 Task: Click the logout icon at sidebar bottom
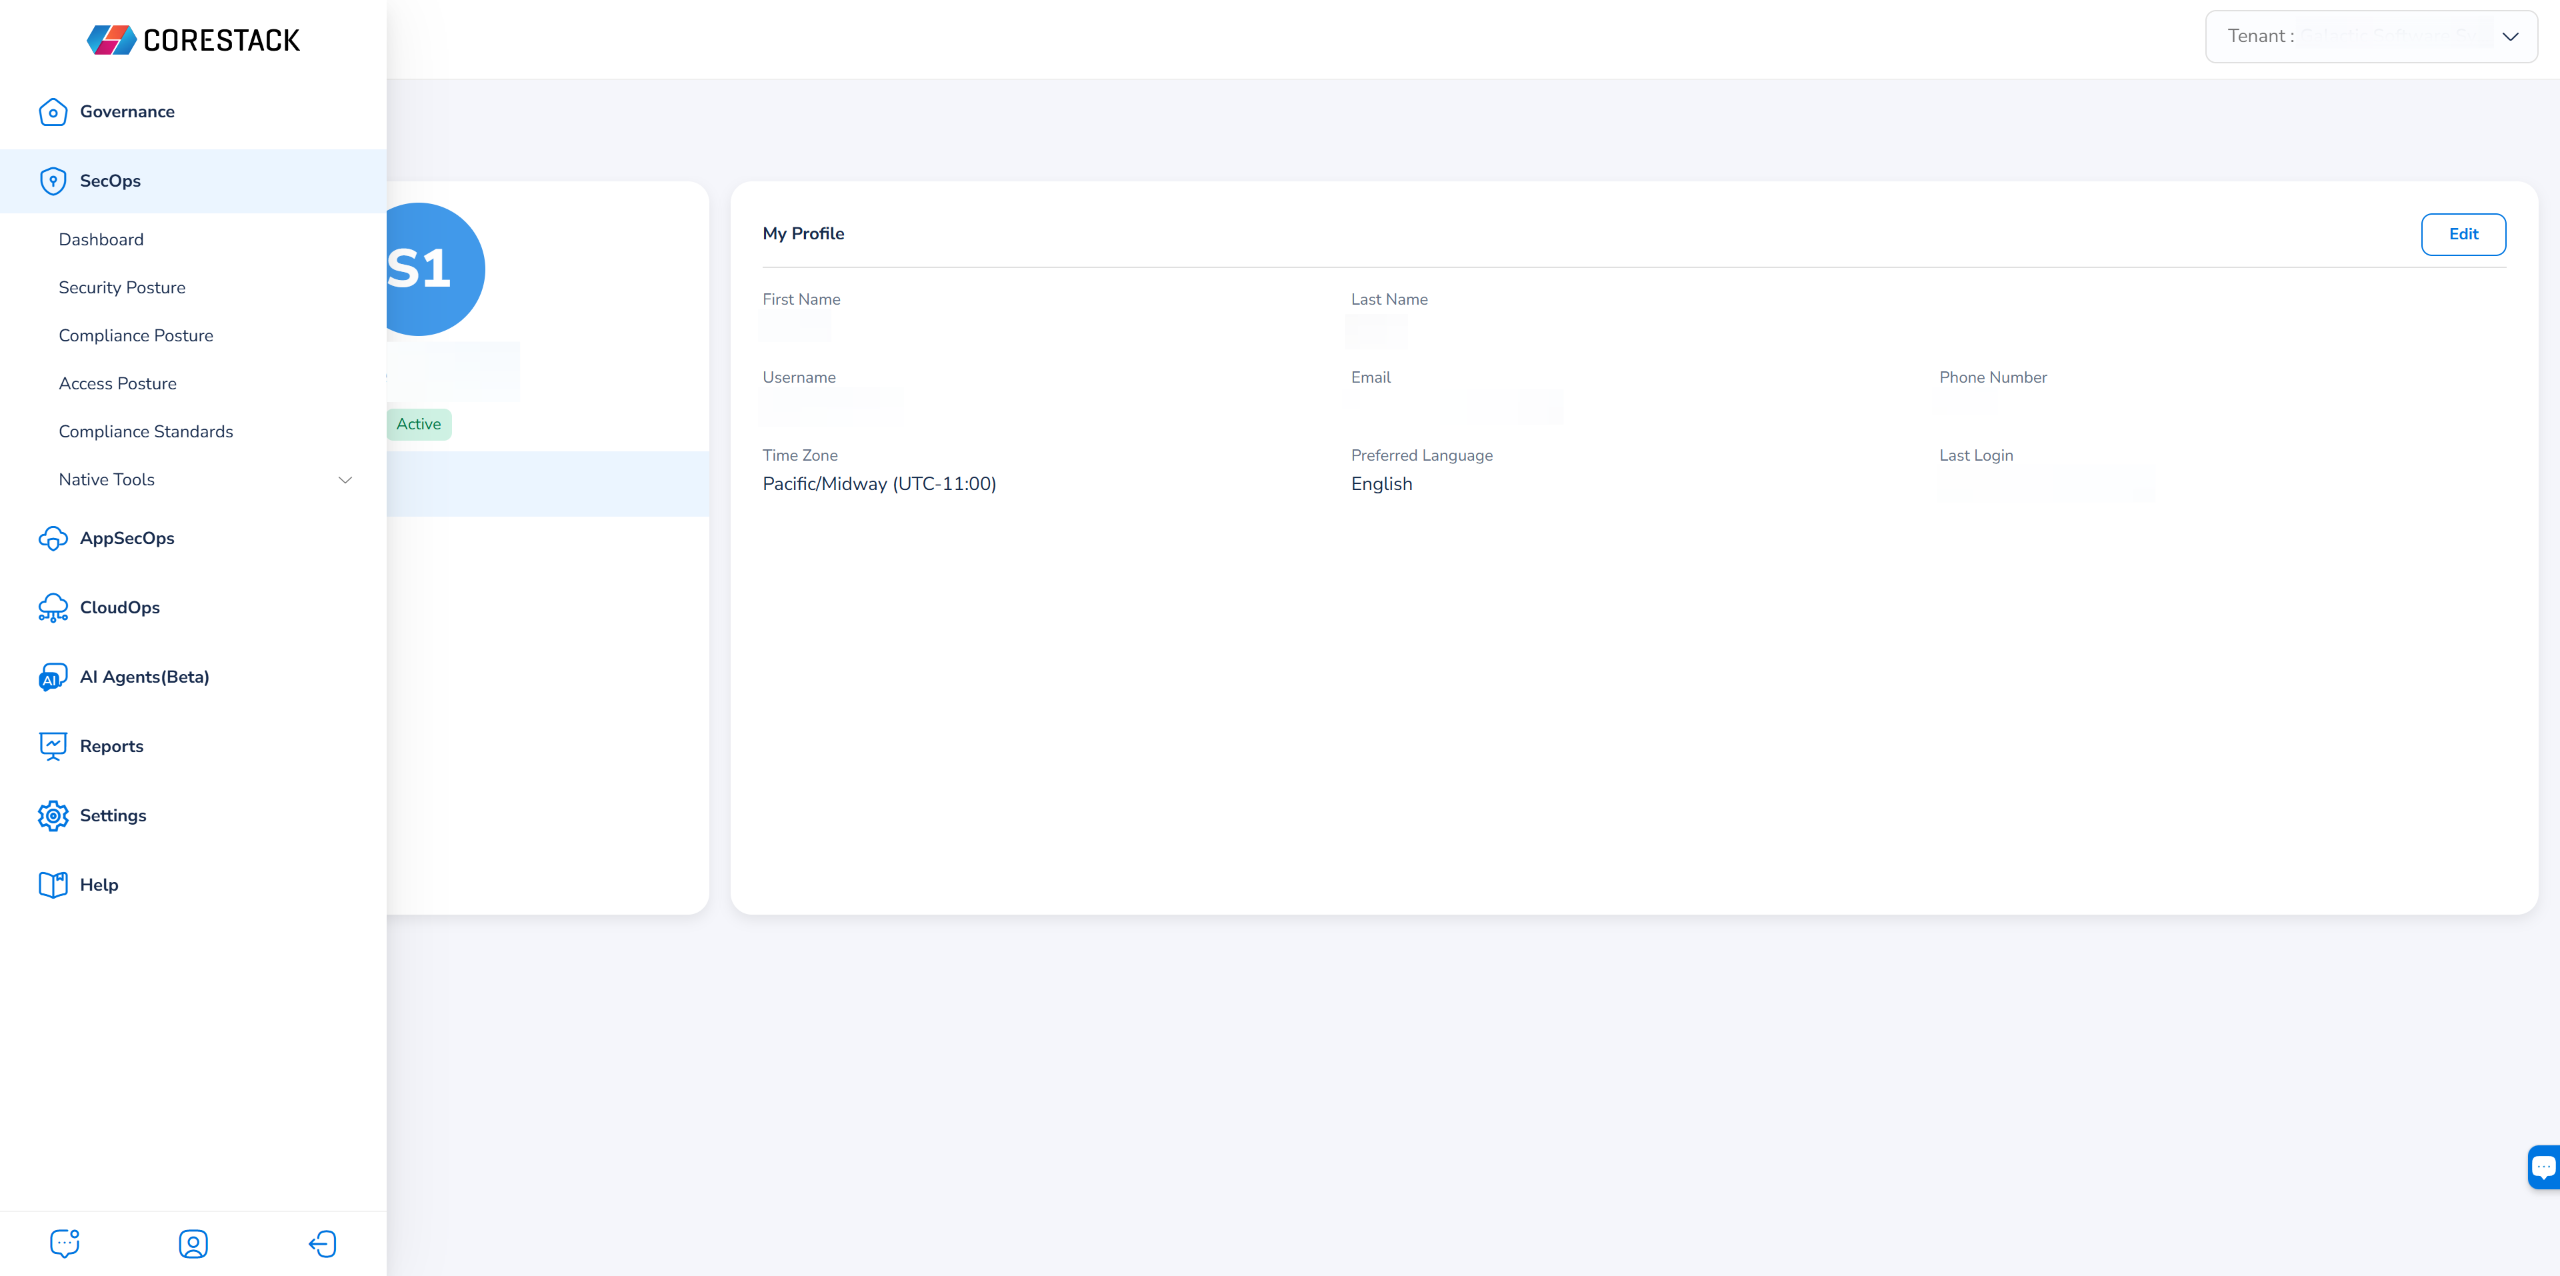click(322, 1243)
